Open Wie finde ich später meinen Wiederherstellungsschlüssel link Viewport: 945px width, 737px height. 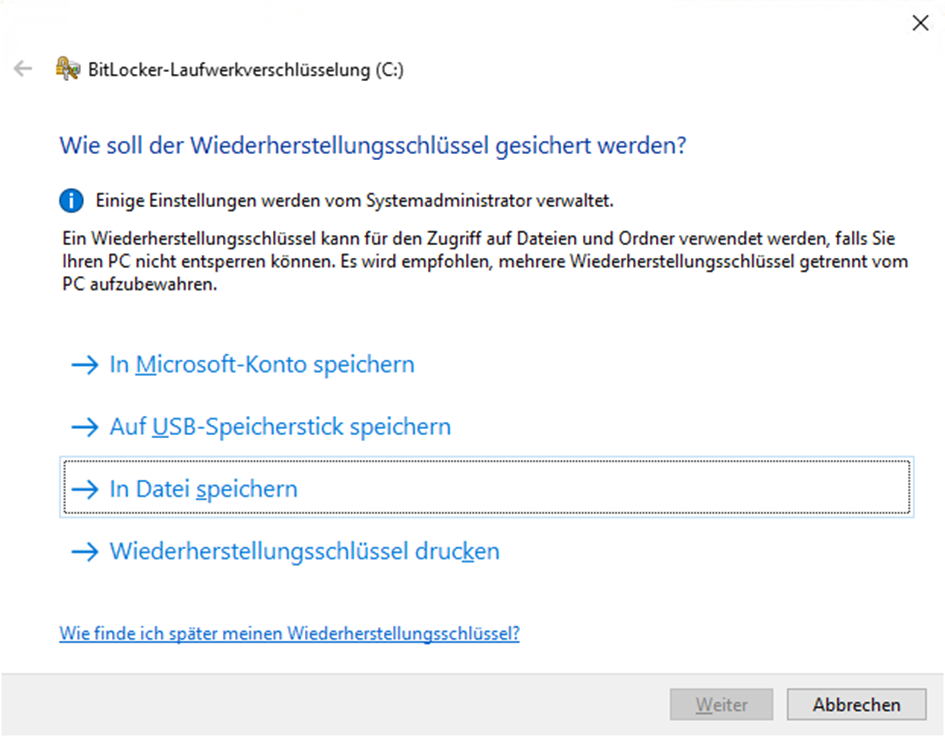[x=289, y=633]
